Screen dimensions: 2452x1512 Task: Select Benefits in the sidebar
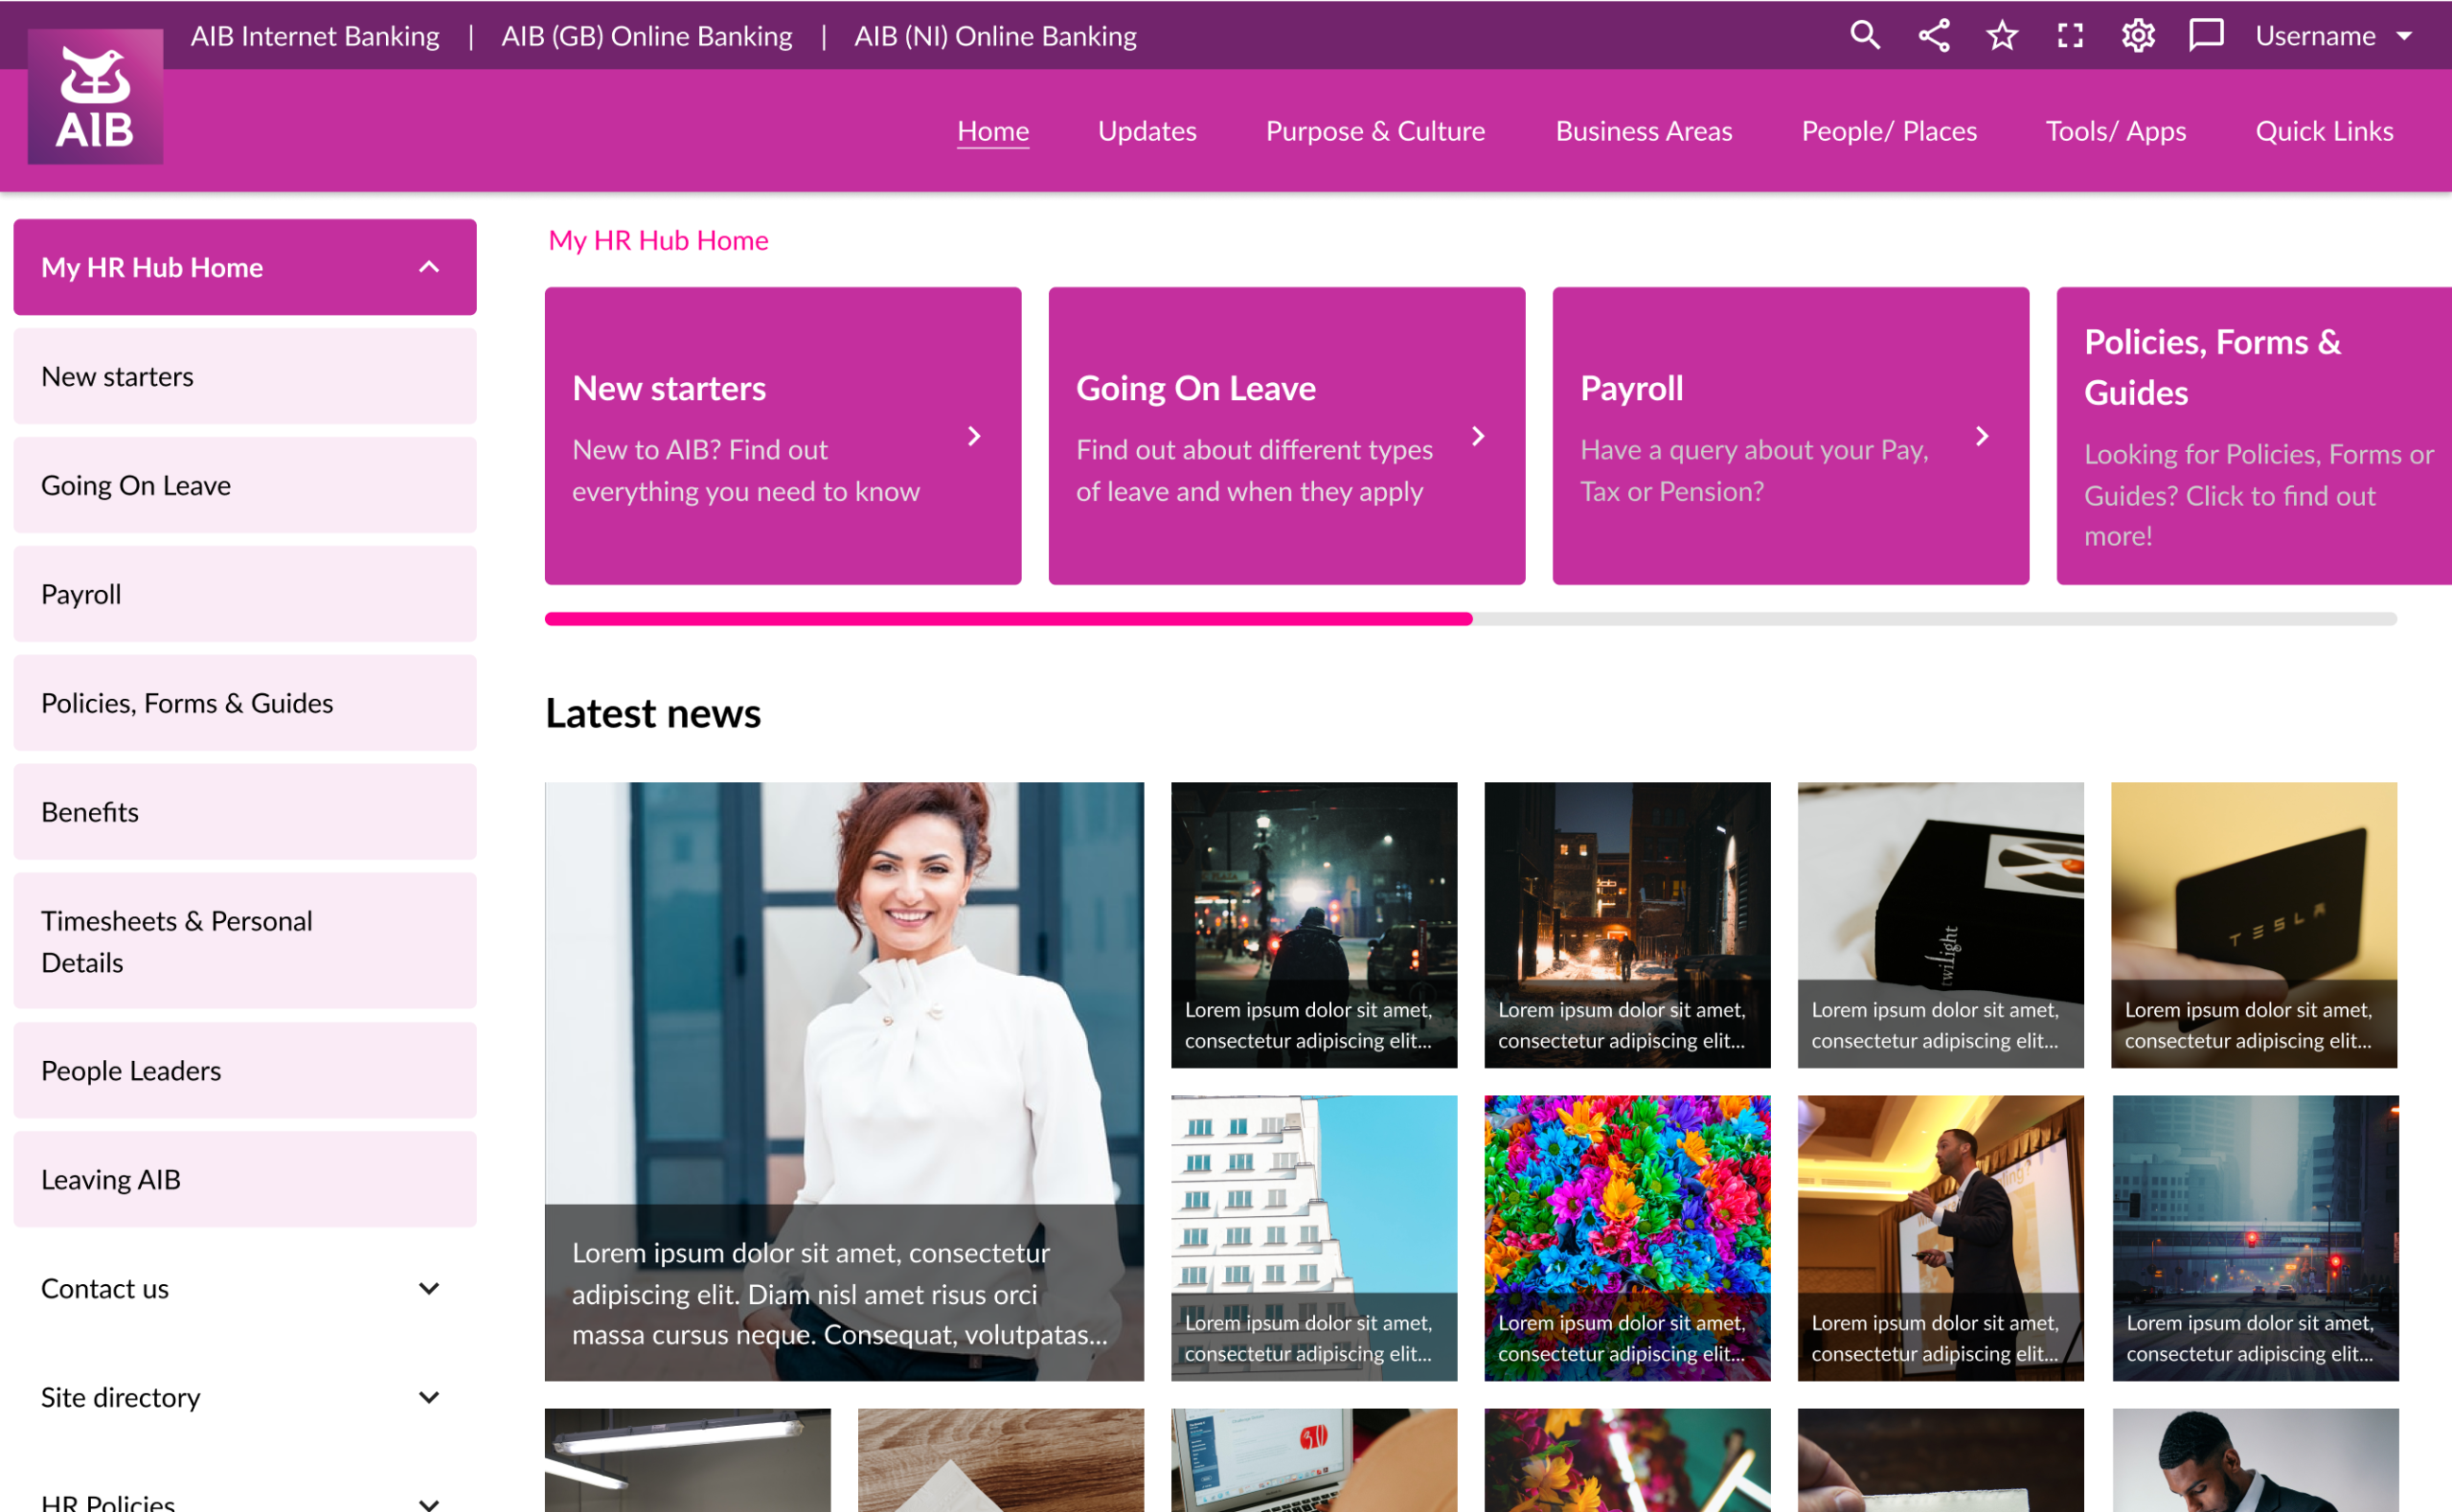(90, 812)
